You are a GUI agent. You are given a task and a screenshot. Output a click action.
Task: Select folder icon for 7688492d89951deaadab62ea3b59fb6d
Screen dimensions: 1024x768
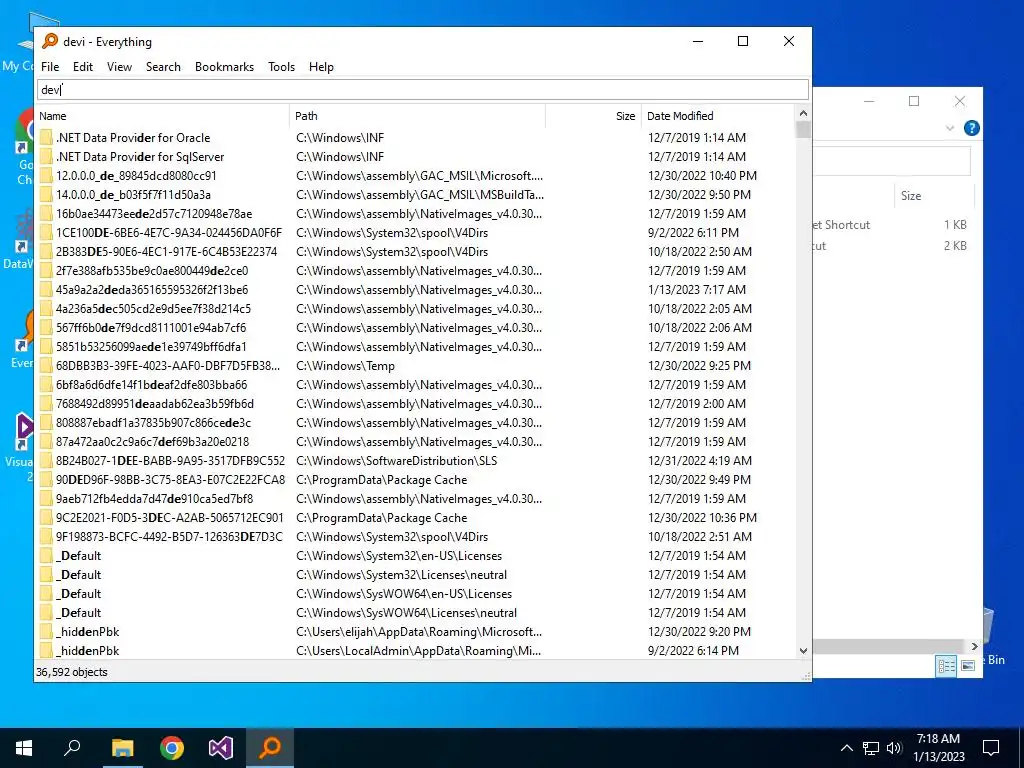pos(46,404)
